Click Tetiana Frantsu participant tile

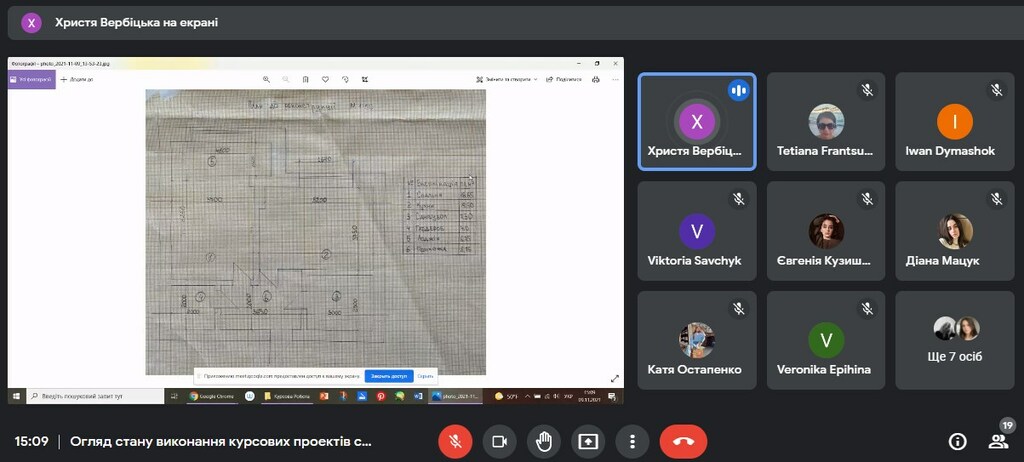pos(826,121)
